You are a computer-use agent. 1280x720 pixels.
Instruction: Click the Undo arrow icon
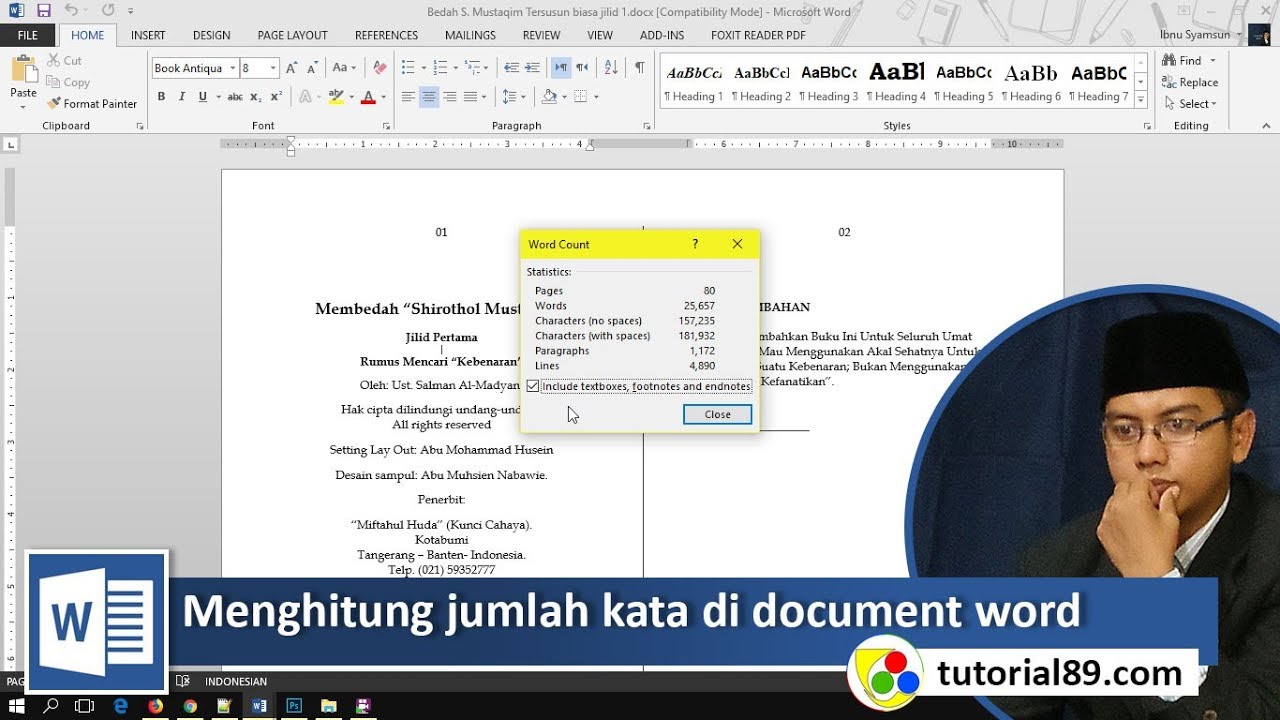(71, 11)
